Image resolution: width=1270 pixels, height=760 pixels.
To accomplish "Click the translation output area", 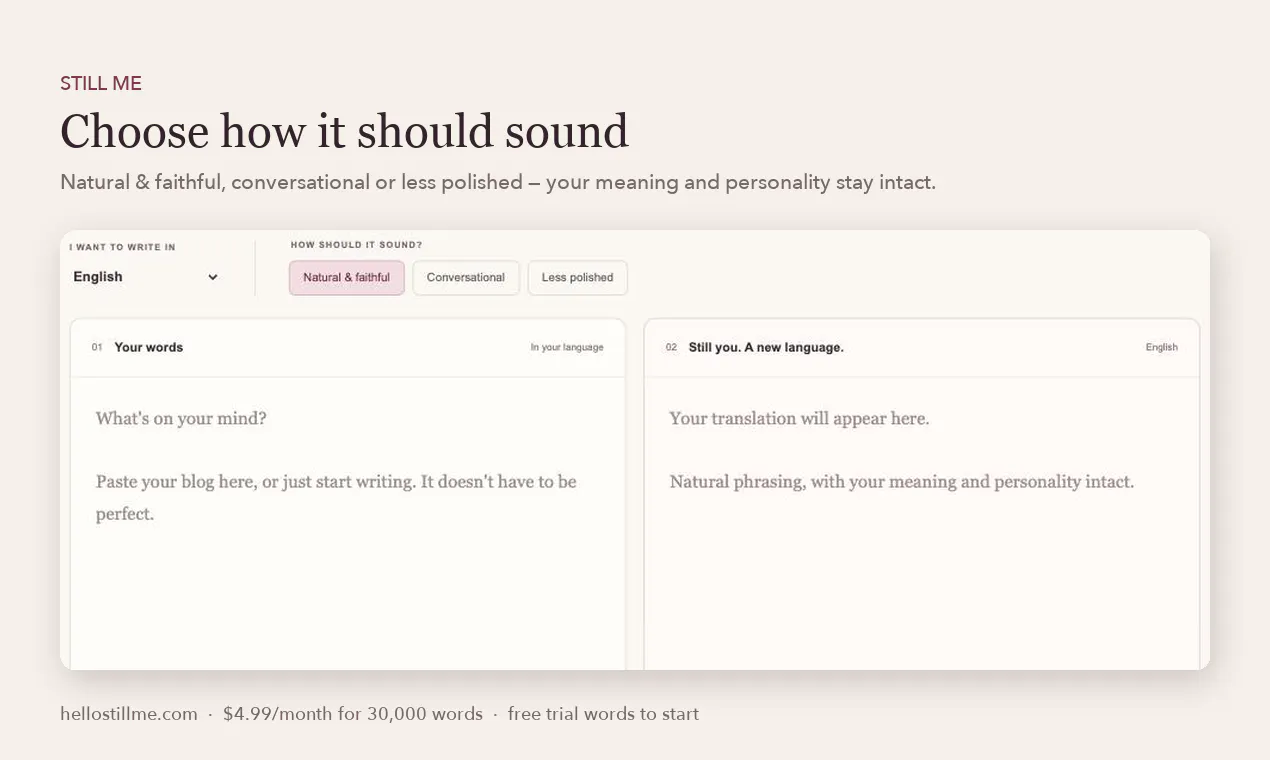I will (921, 523).
